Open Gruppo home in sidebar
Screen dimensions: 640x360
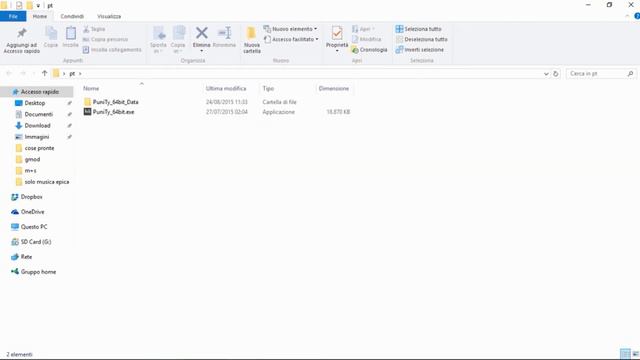(38, 272)
